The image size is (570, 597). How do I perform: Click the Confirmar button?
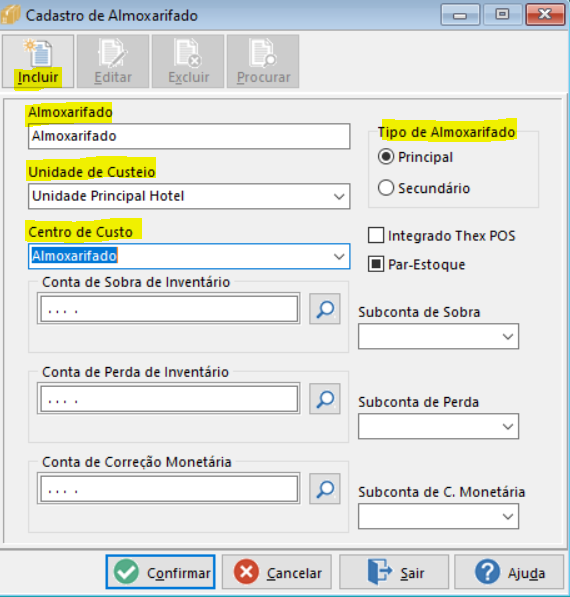pos(161,572)
